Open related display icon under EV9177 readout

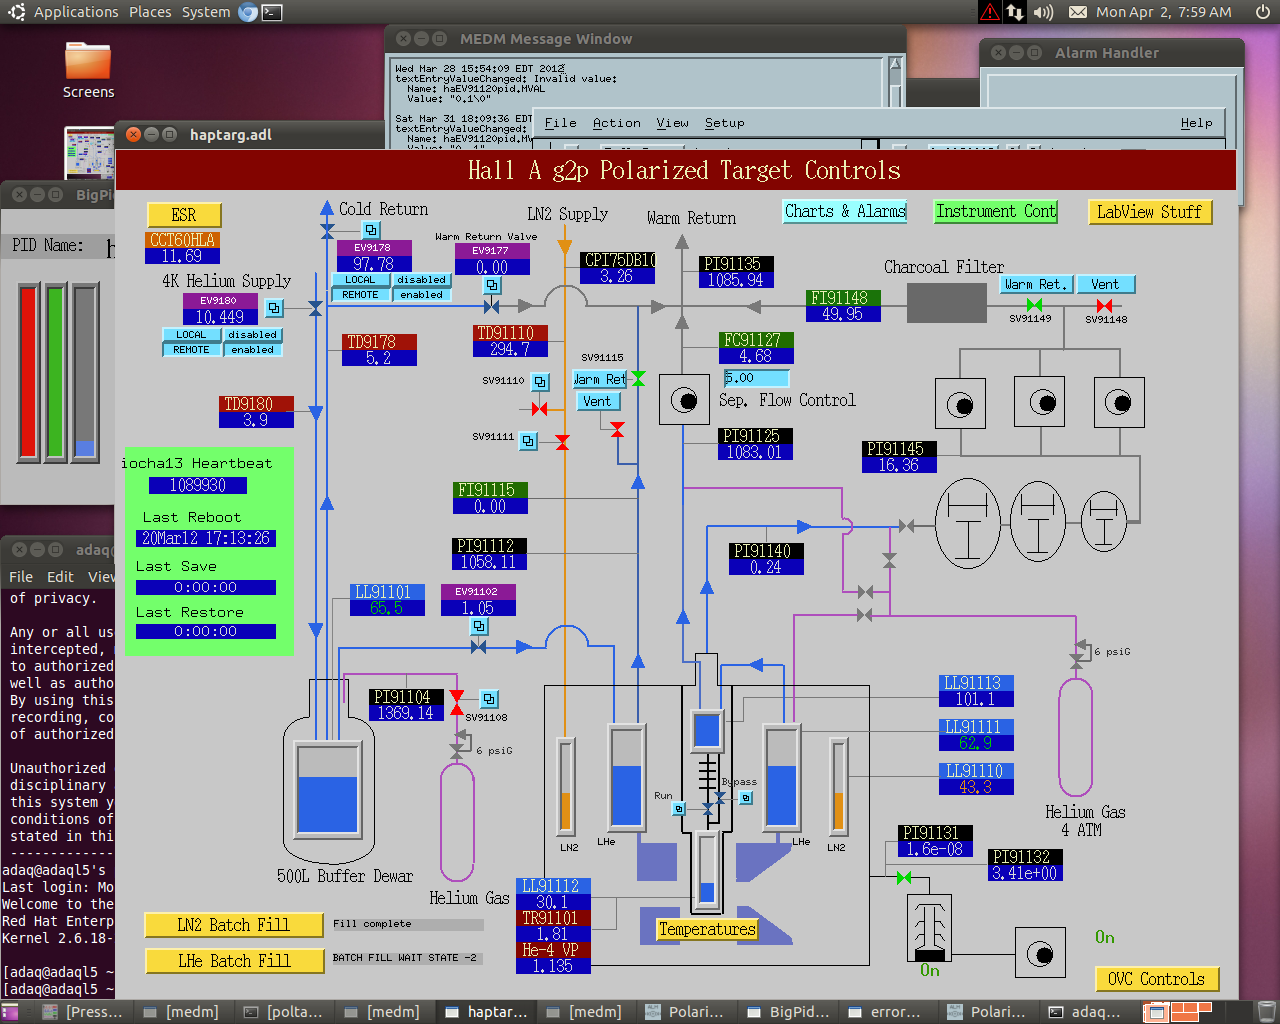[492, 285]
